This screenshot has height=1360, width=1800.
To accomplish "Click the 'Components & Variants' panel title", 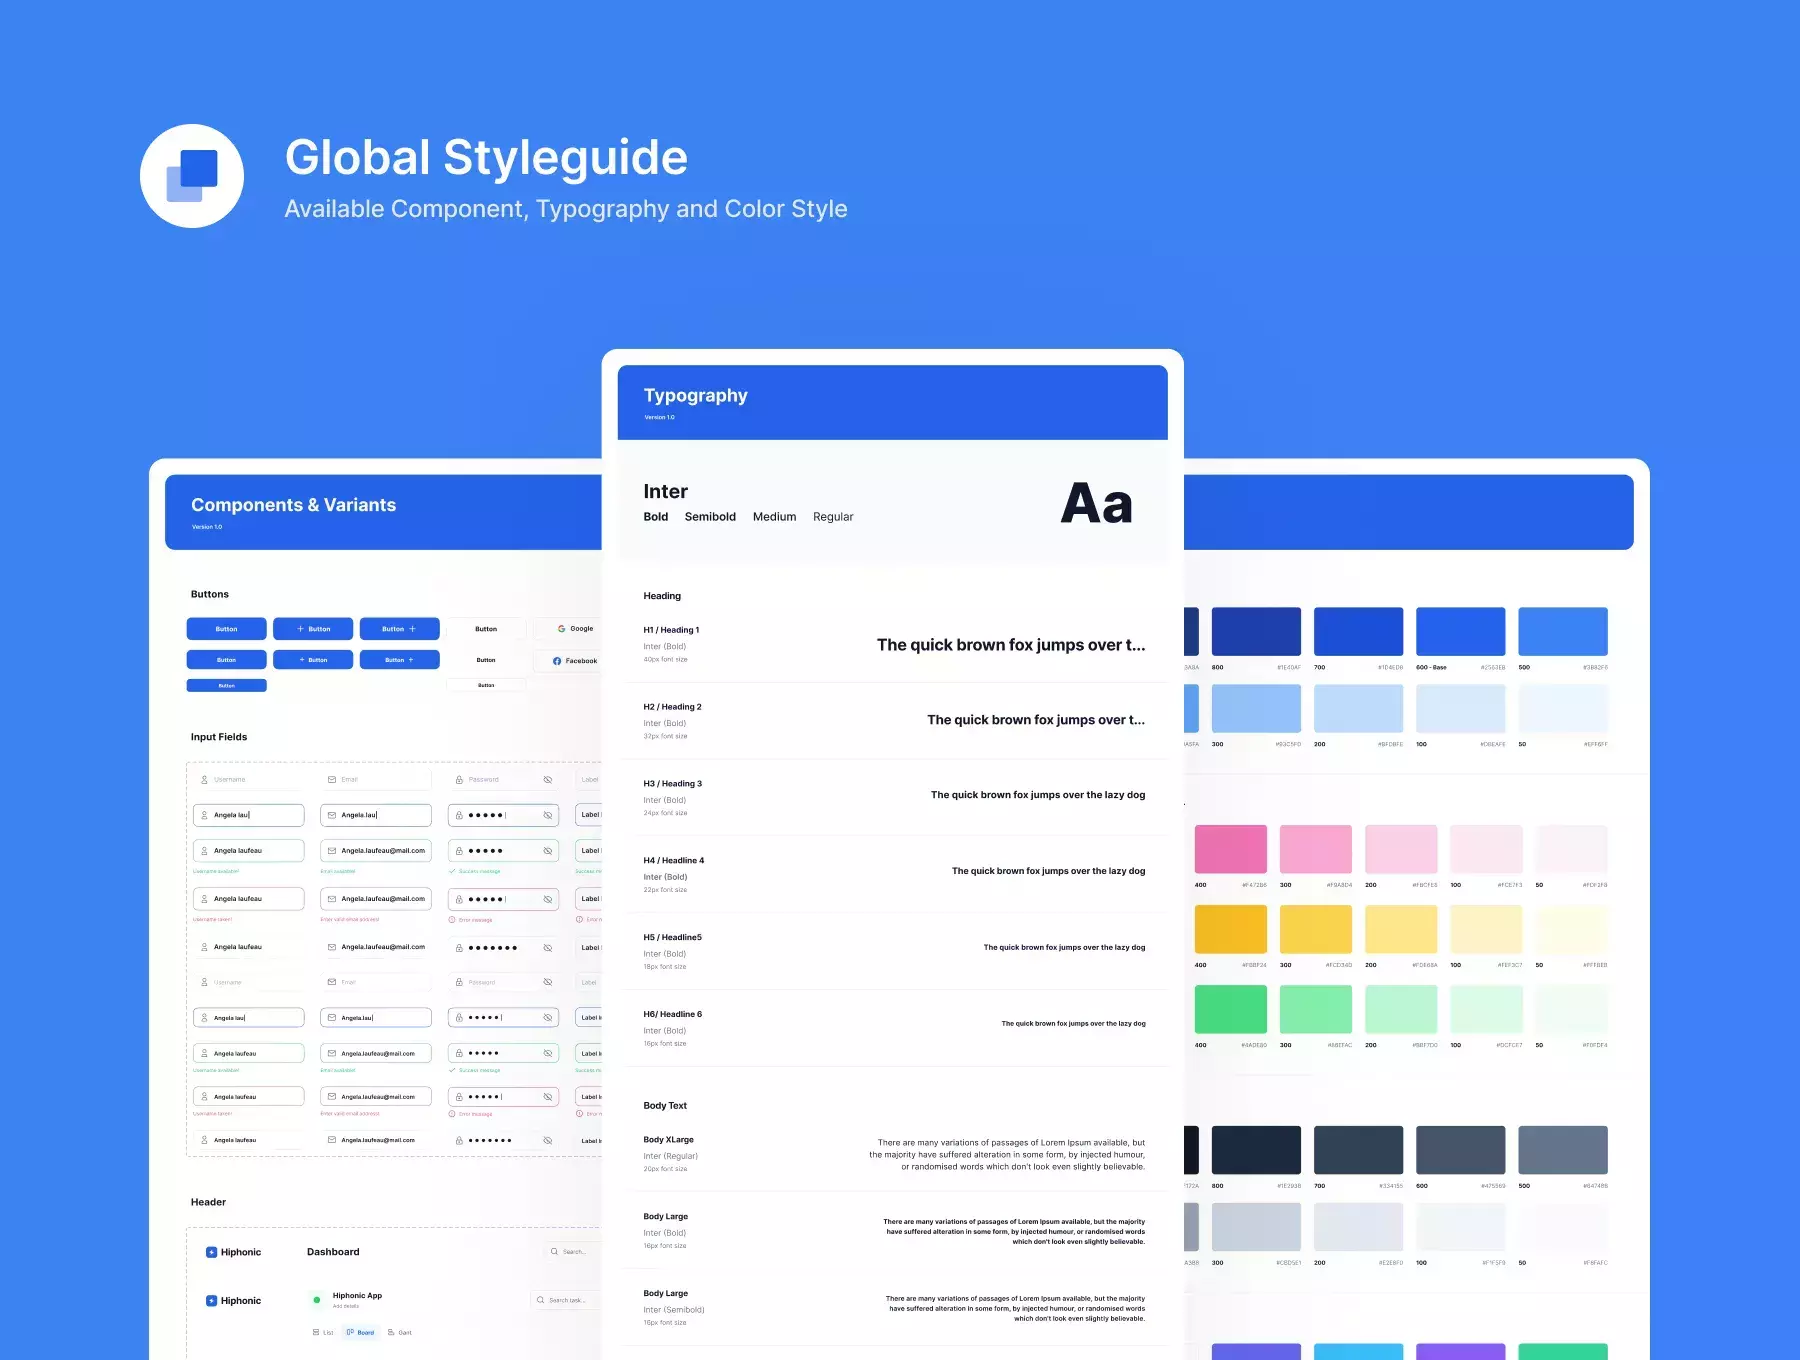I will 293,505.
